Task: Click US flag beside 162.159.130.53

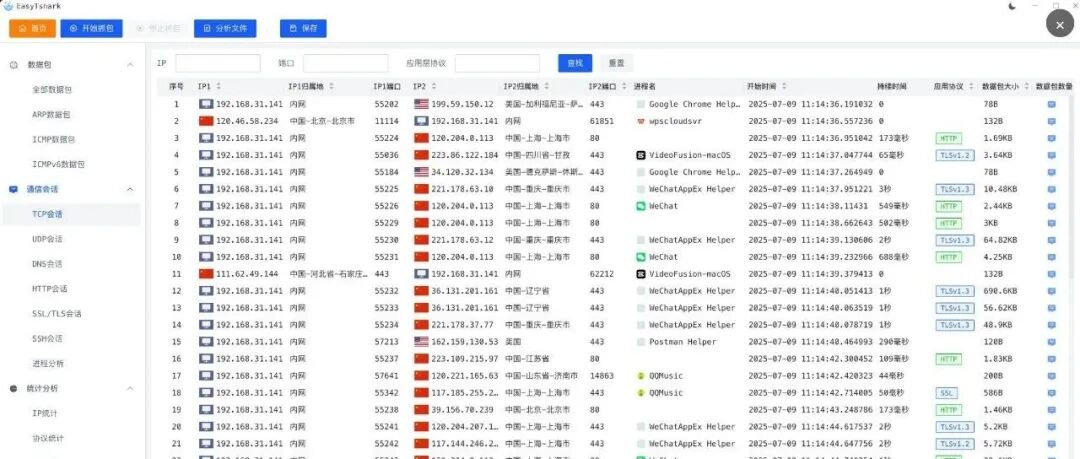Action: pyautogui.click(x=422, y=342)
